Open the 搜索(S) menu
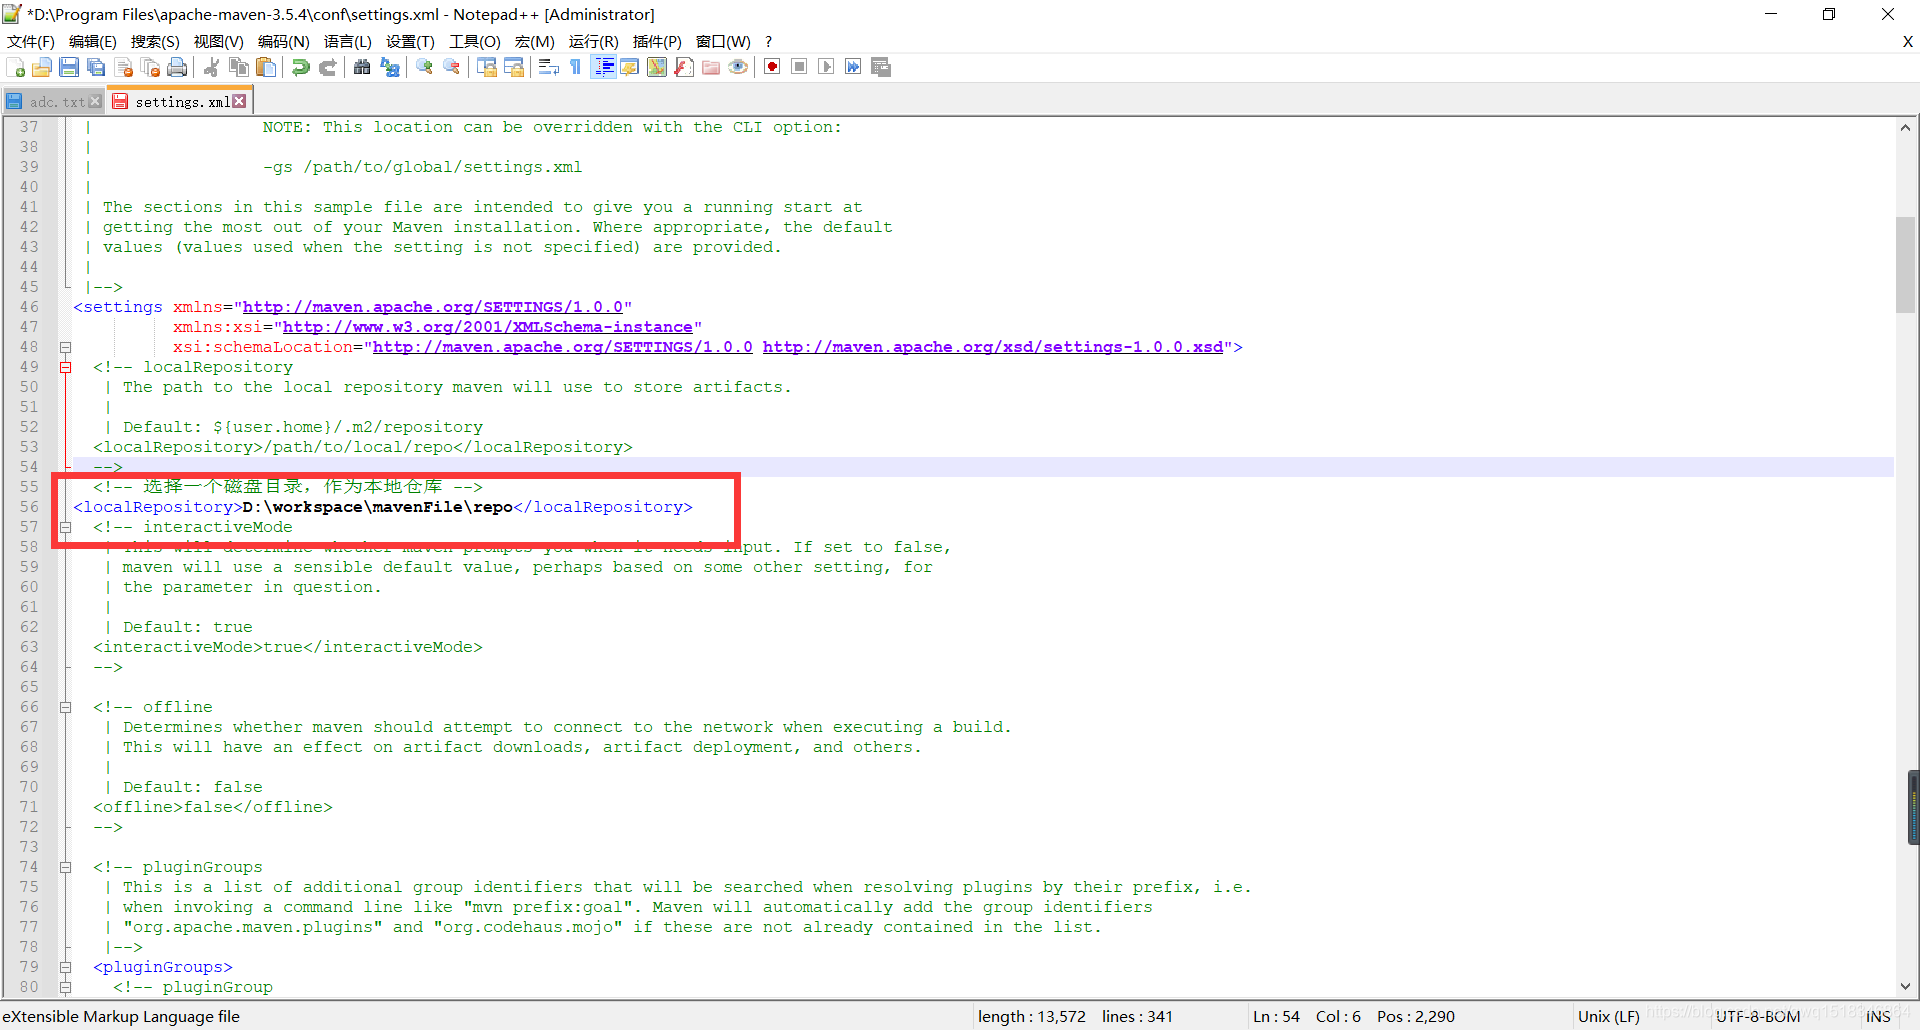The image size is (1920, 1030). point(155,41)
